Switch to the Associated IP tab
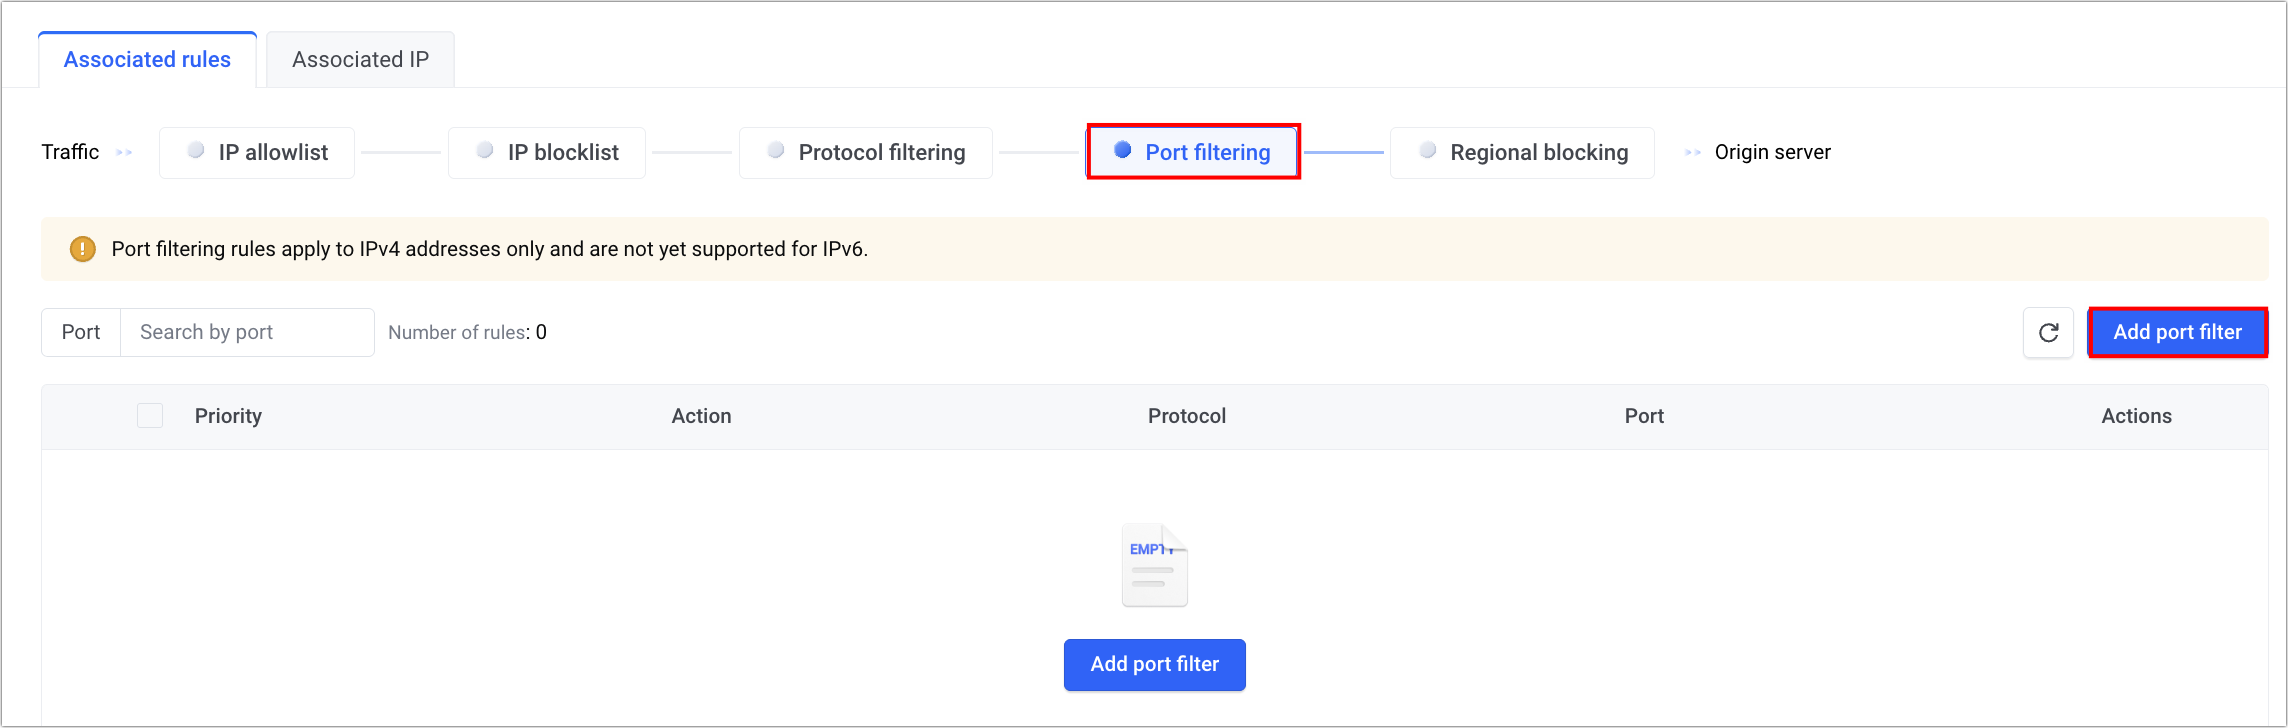Viewport: 2288px width, 728px height. pos(360,60)
